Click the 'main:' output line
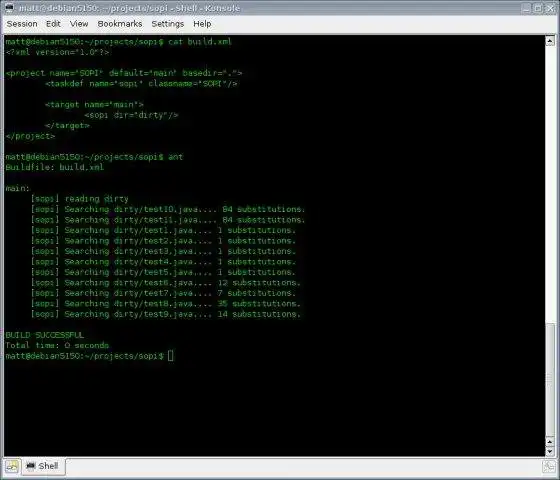This screenshot has width=560, height=480. click(18, 188)
